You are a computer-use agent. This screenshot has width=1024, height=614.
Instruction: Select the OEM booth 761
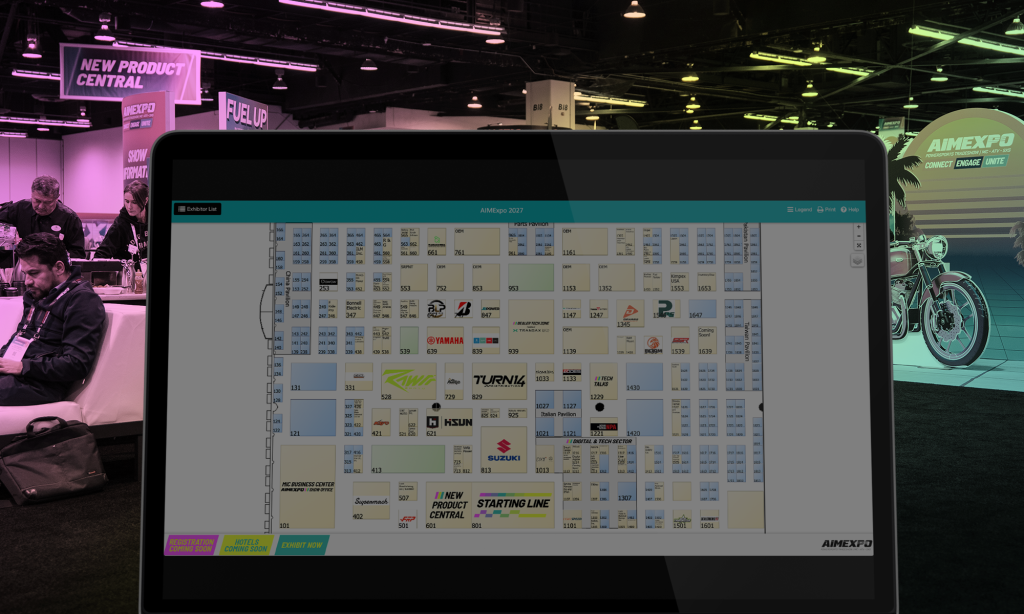pos(477,242)
